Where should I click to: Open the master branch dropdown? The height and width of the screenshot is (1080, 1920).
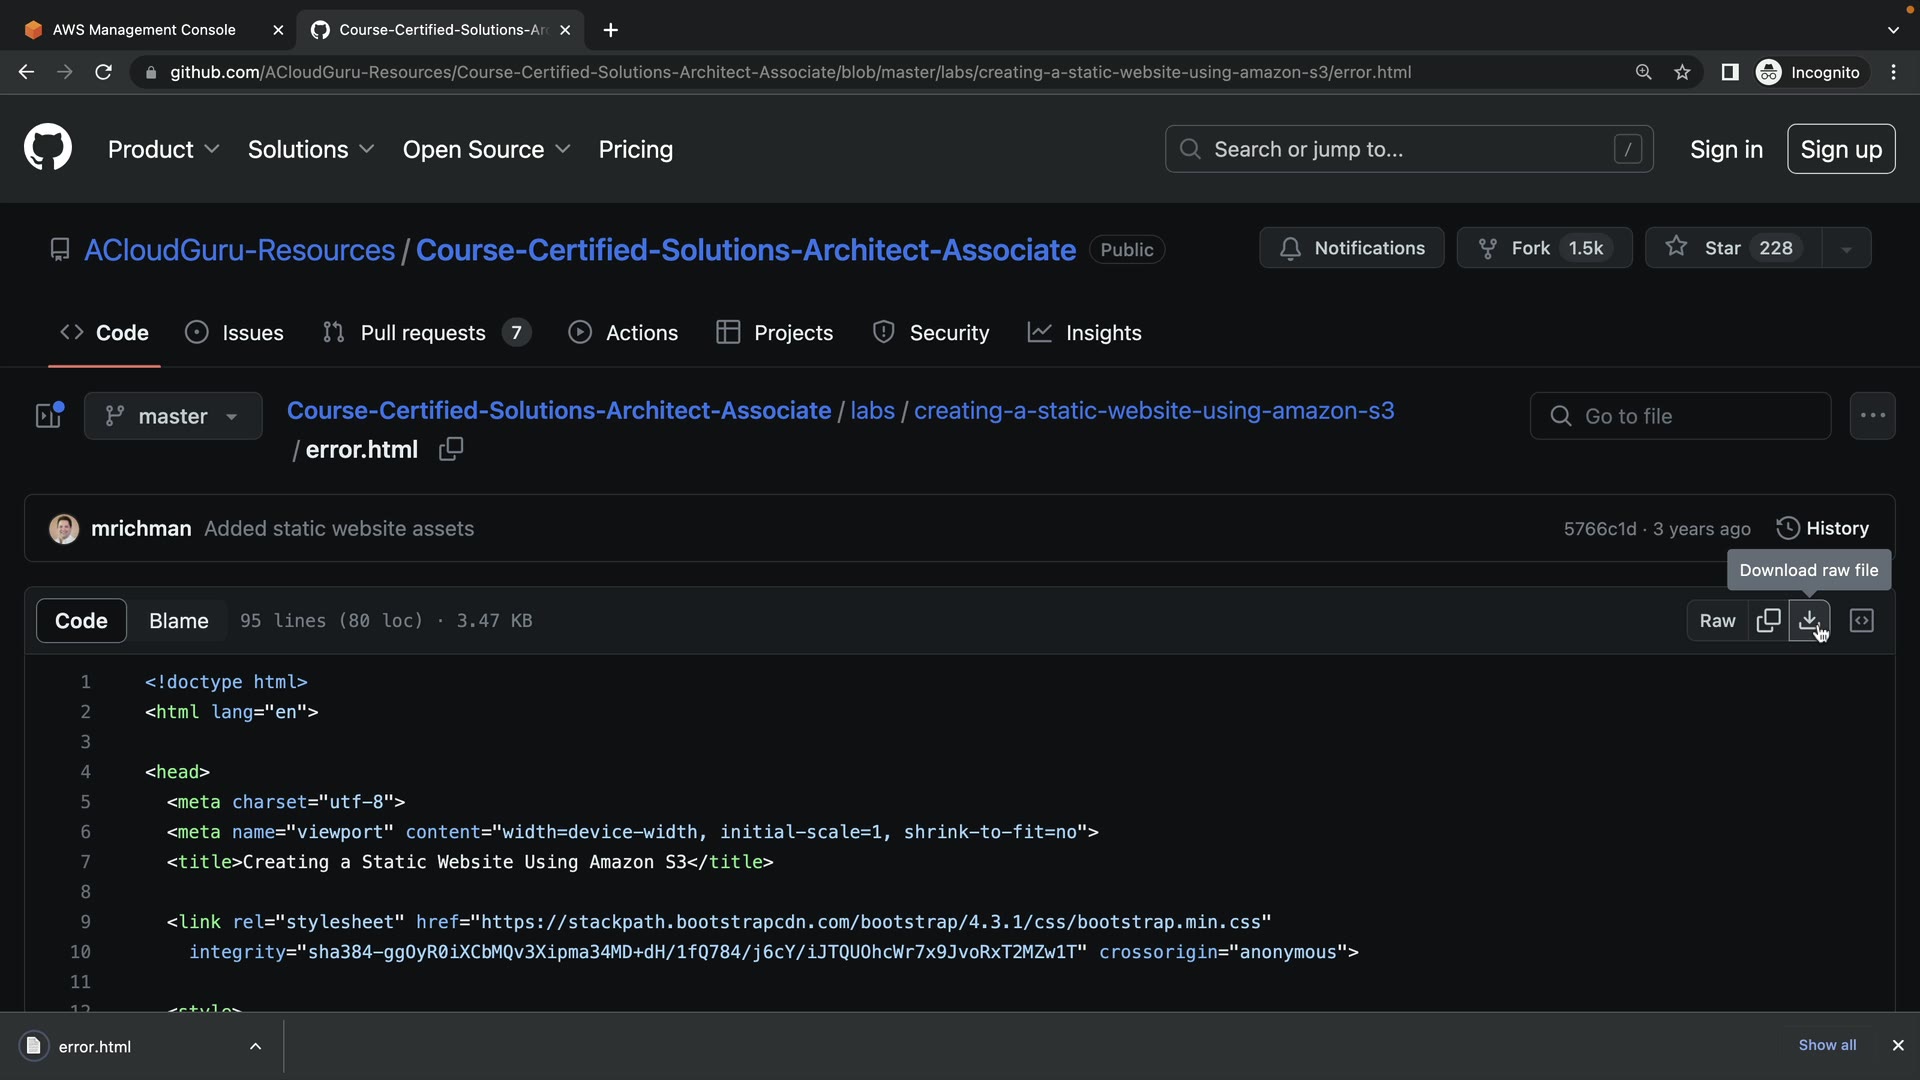[173, 416]
